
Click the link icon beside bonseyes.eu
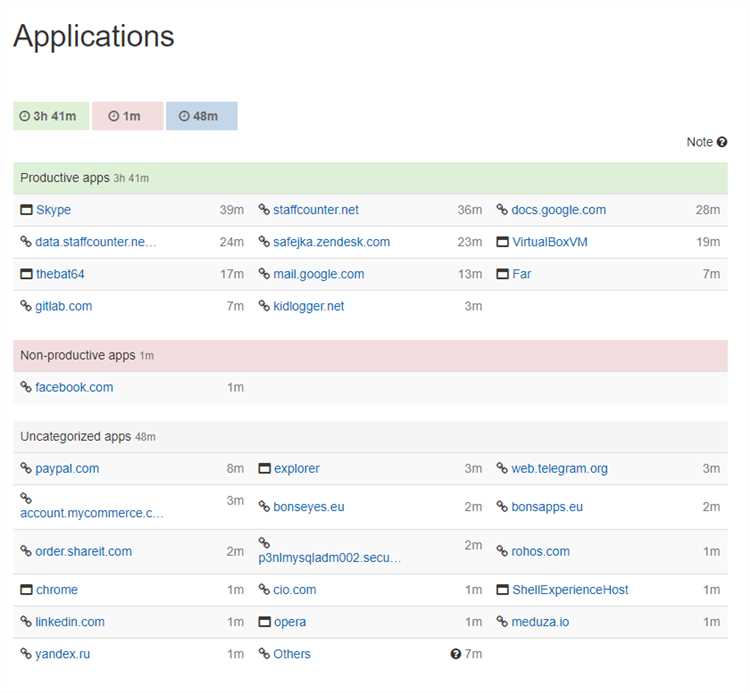tap(264, 506)
